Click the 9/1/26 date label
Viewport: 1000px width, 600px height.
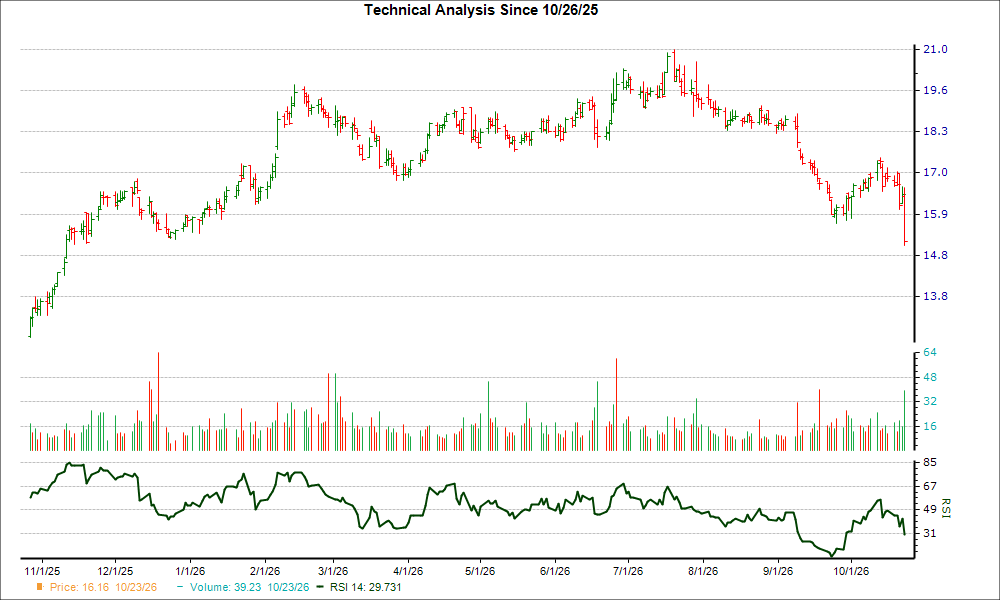[778, 571]
